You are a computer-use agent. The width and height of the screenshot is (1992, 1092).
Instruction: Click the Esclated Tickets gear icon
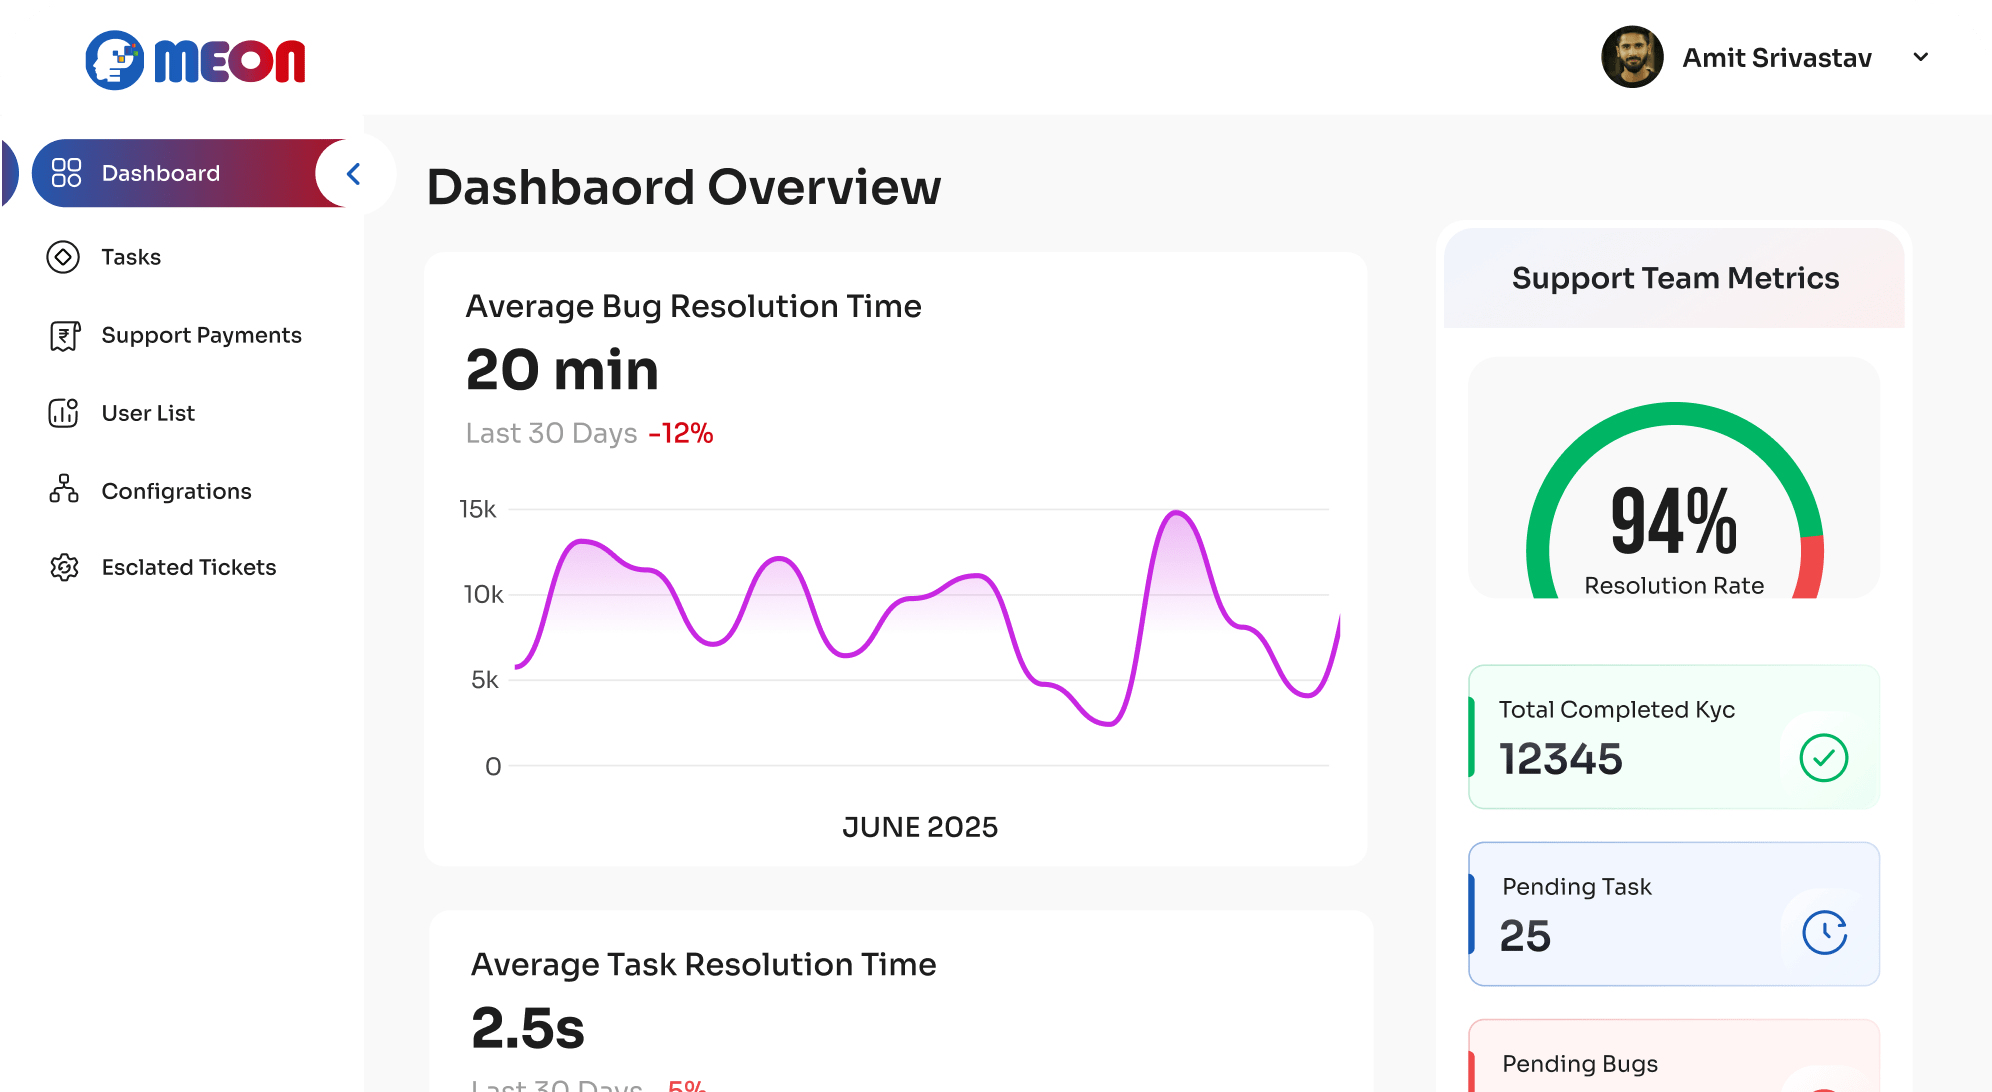pyautogui.click(x=64, y=567)
